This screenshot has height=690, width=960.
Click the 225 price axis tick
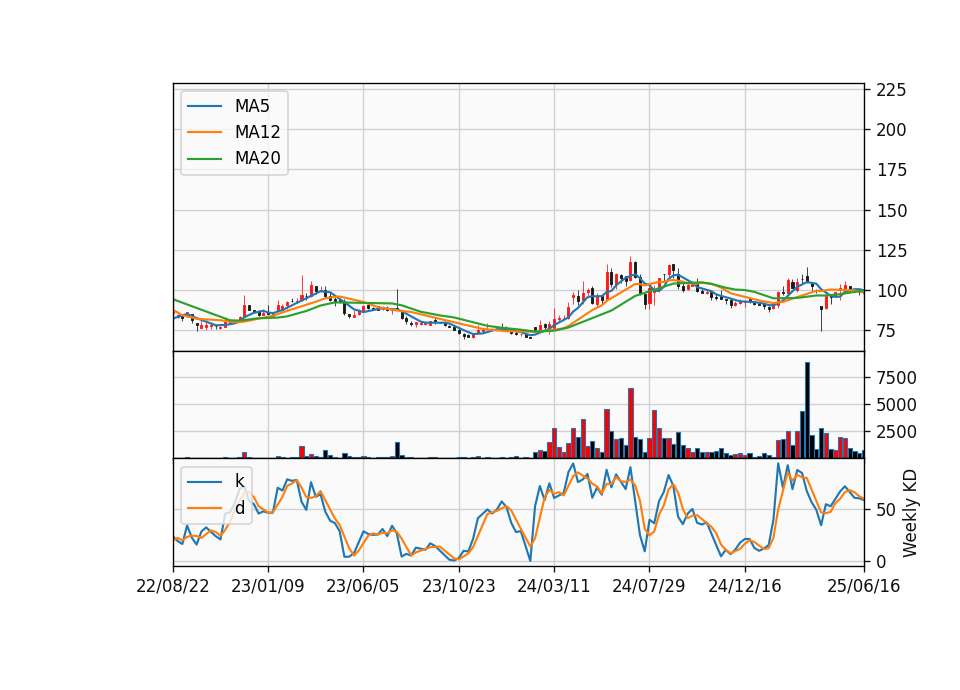click(891, 90)
